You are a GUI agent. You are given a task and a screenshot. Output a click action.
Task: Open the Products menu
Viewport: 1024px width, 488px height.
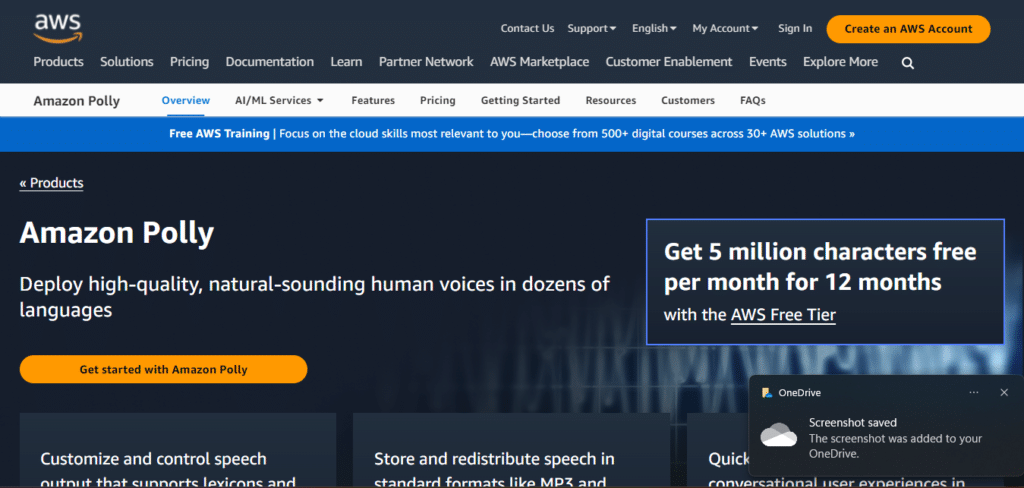pos(58,62)
